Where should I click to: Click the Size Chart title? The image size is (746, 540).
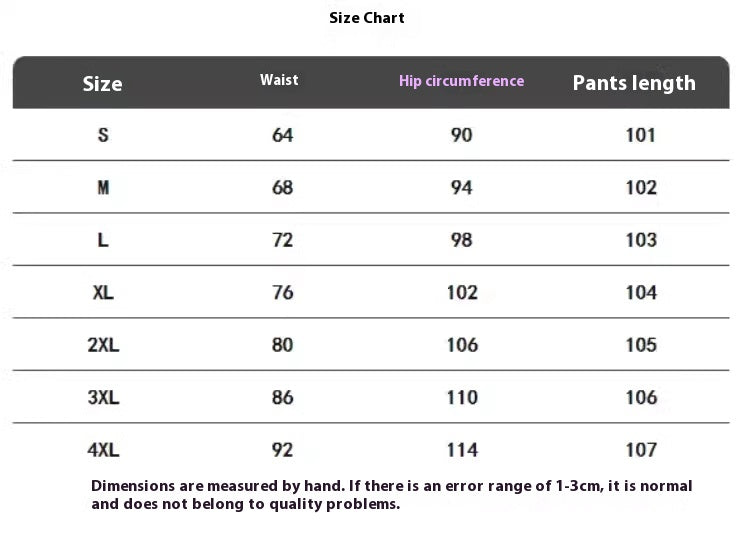[367, 18]
